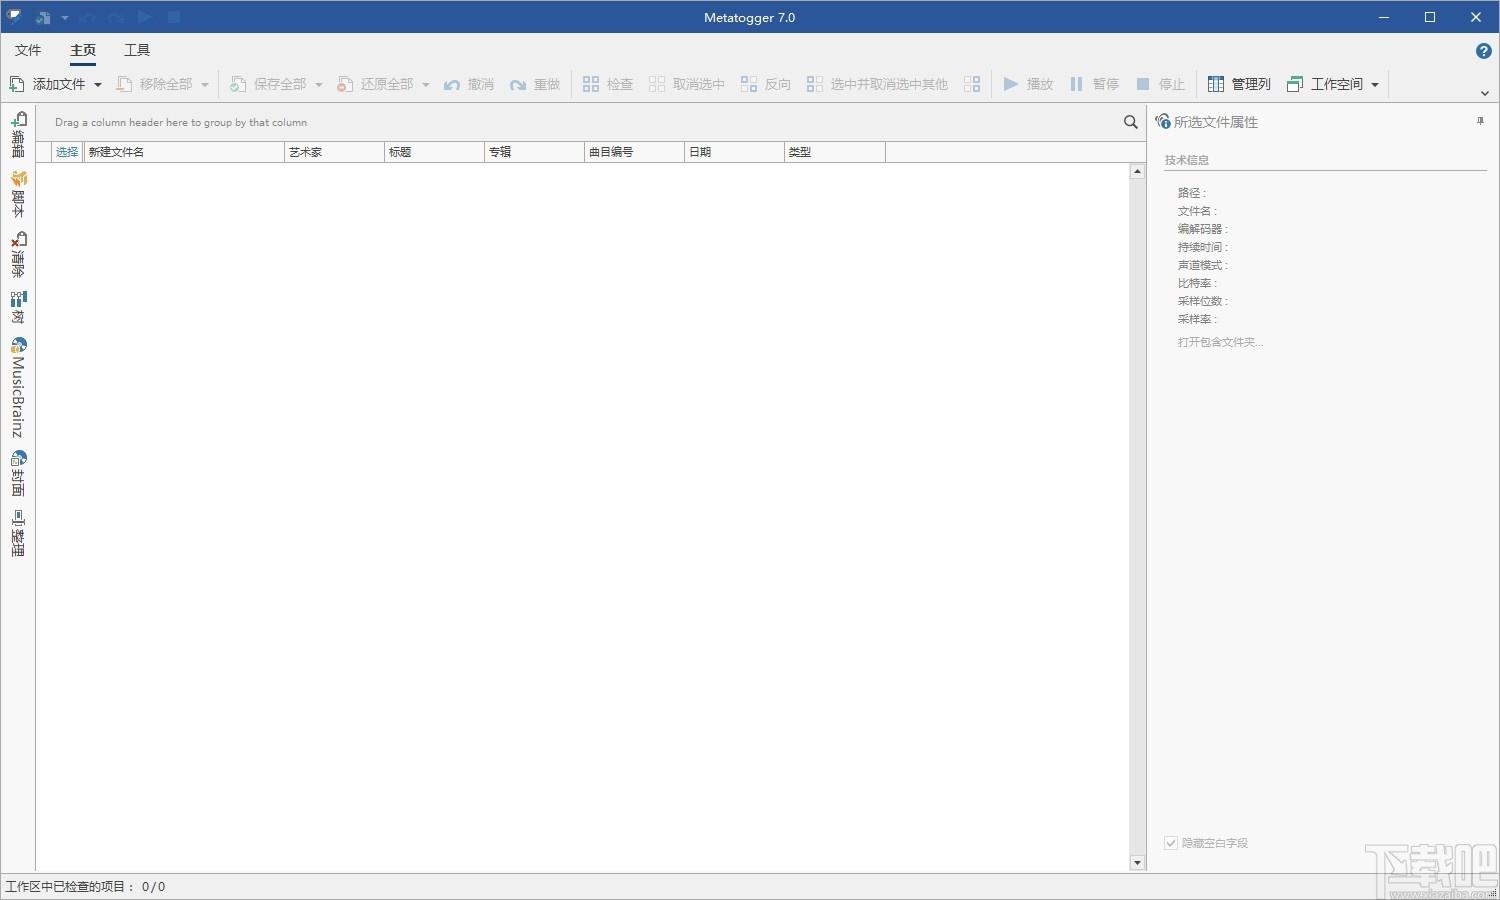Click the 撤消 undo button
This screenshot has width=1500, height=900.
pyautogui.click(x=469, y=84)
